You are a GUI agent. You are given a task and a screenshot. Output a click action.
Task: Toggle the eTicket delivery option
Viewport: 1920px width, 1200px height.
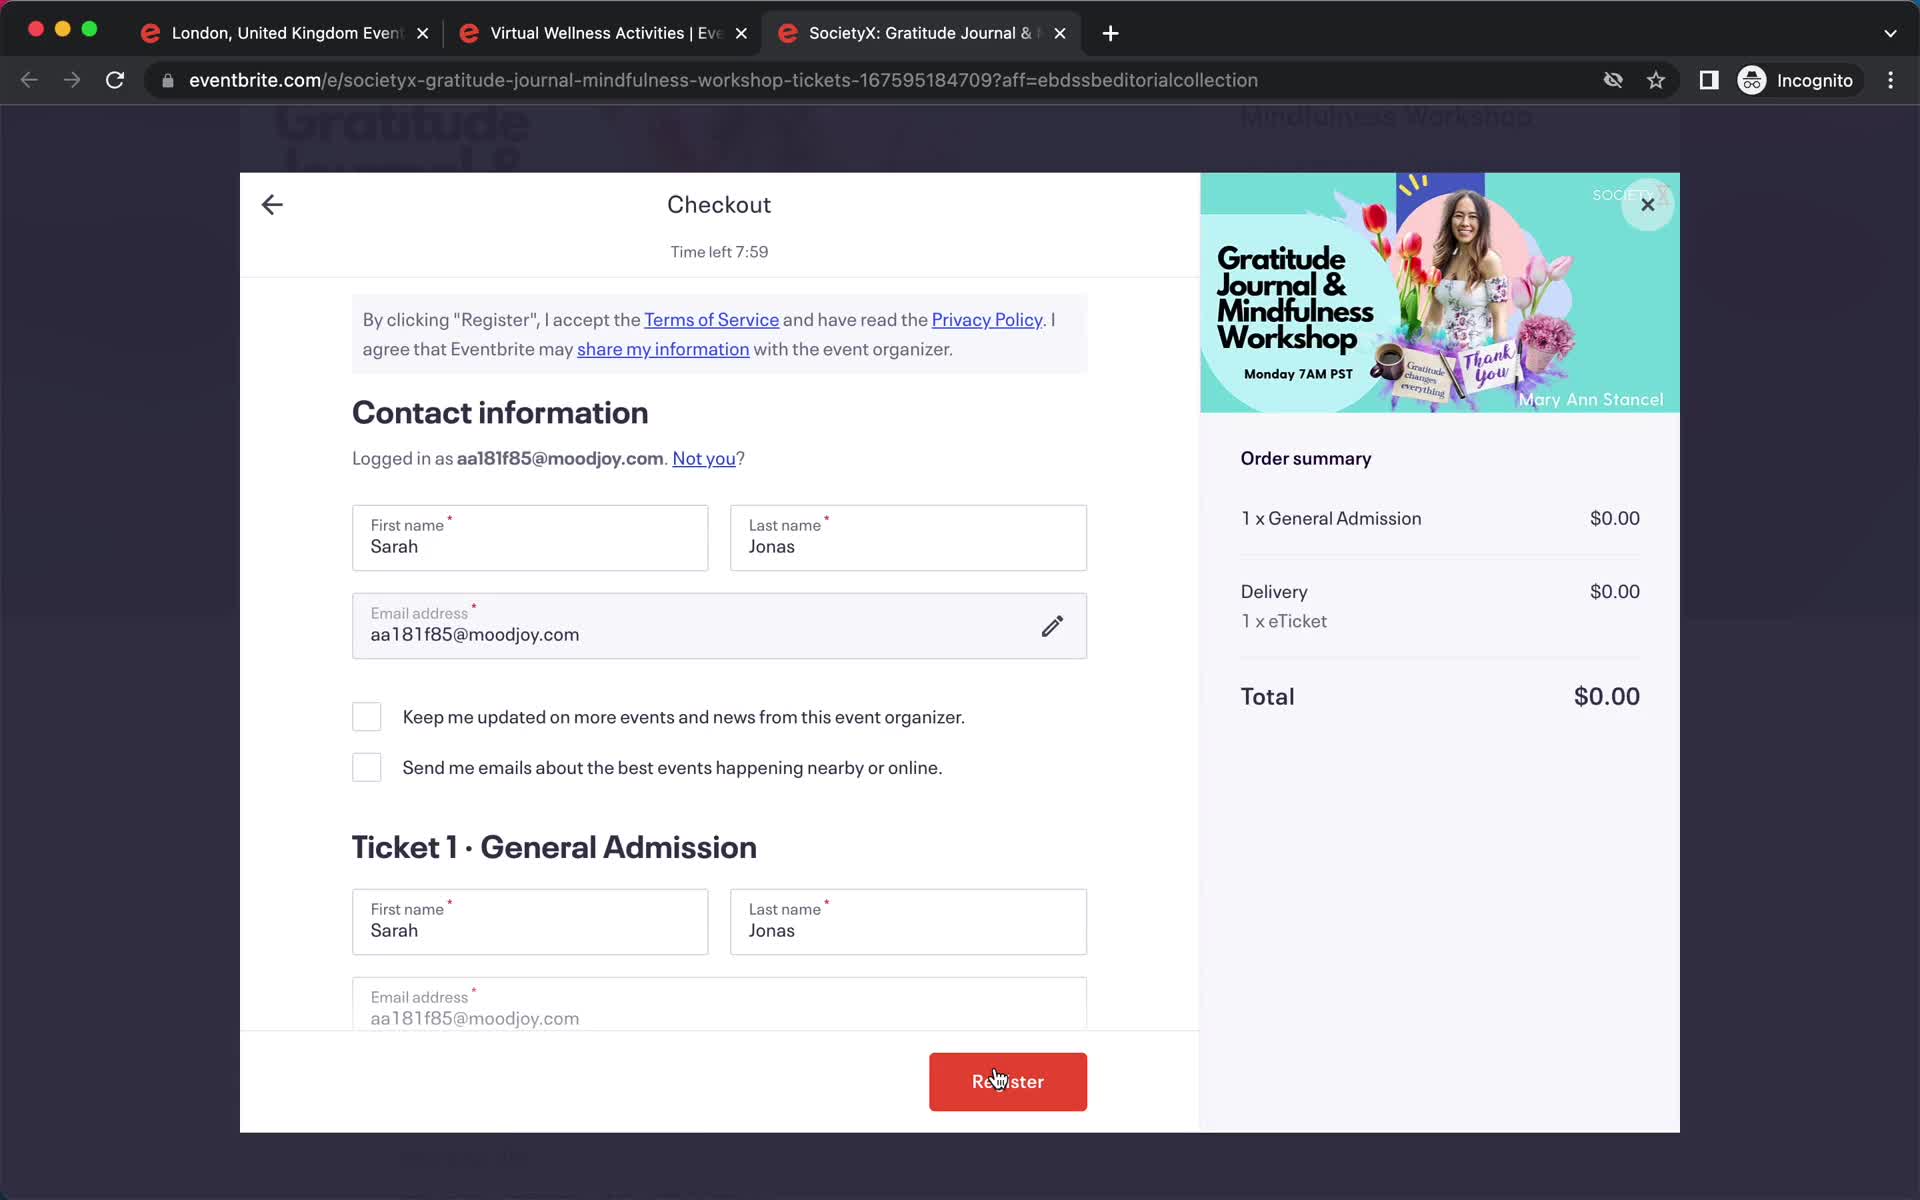tap(1283, 619)
